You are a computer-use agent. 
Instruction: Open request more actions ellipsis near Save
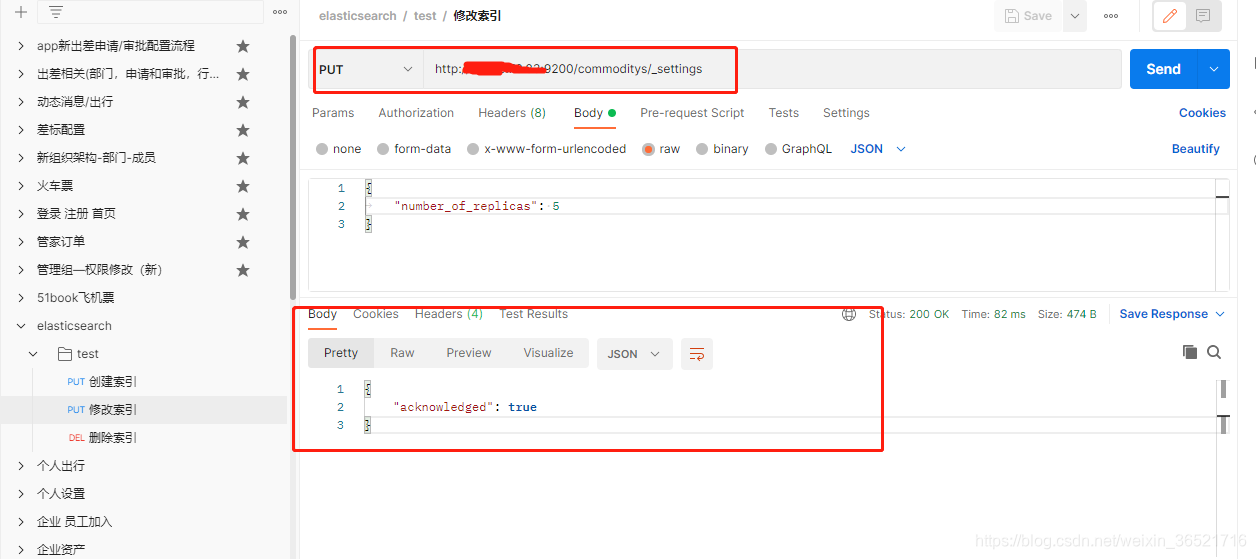[x=1111, y=16]
